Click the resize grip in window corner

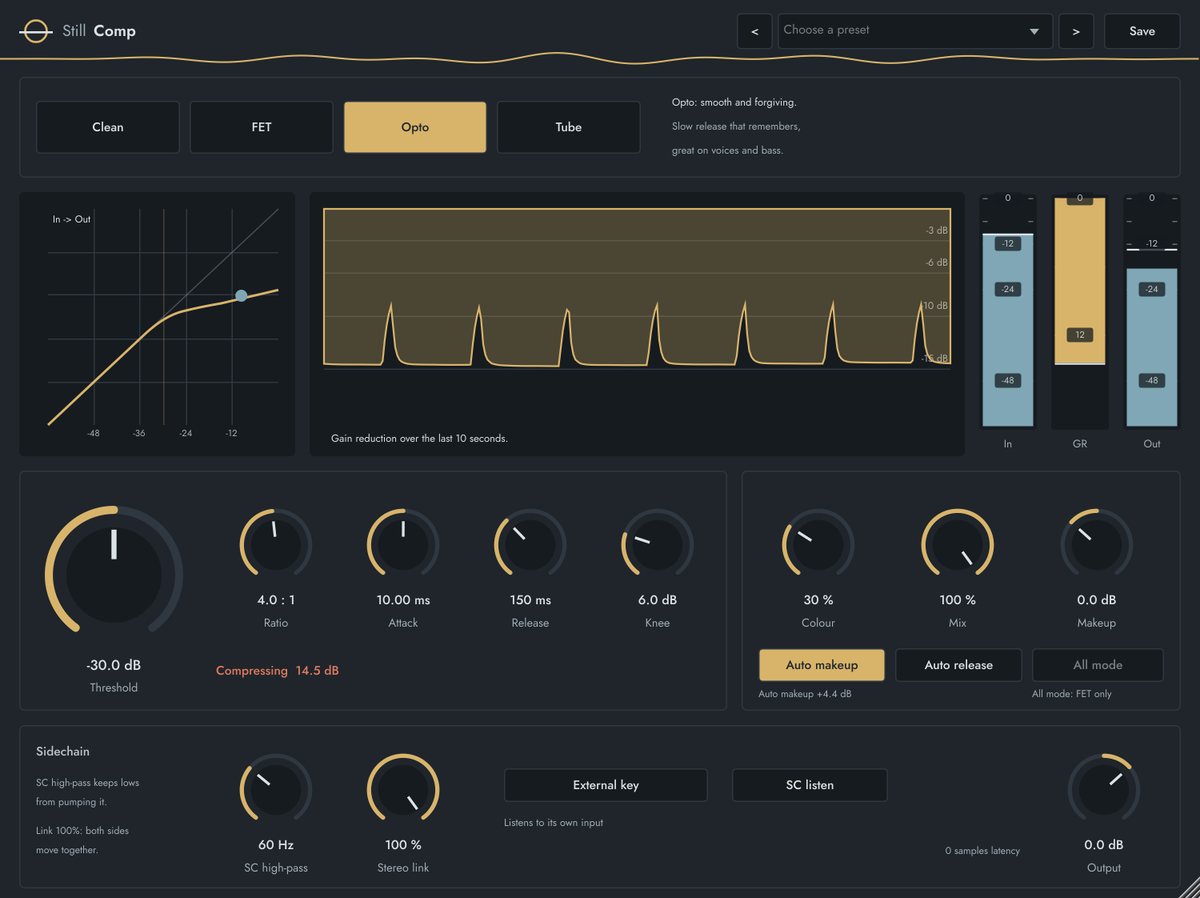click(x=1188, y=886)
